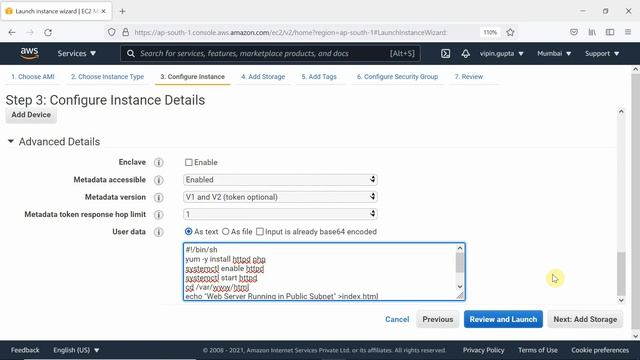Click the inner form vertical scrollbar thumb
Image resolution: width=640 pixels, height=360 pixels.
tap(621, 274)
